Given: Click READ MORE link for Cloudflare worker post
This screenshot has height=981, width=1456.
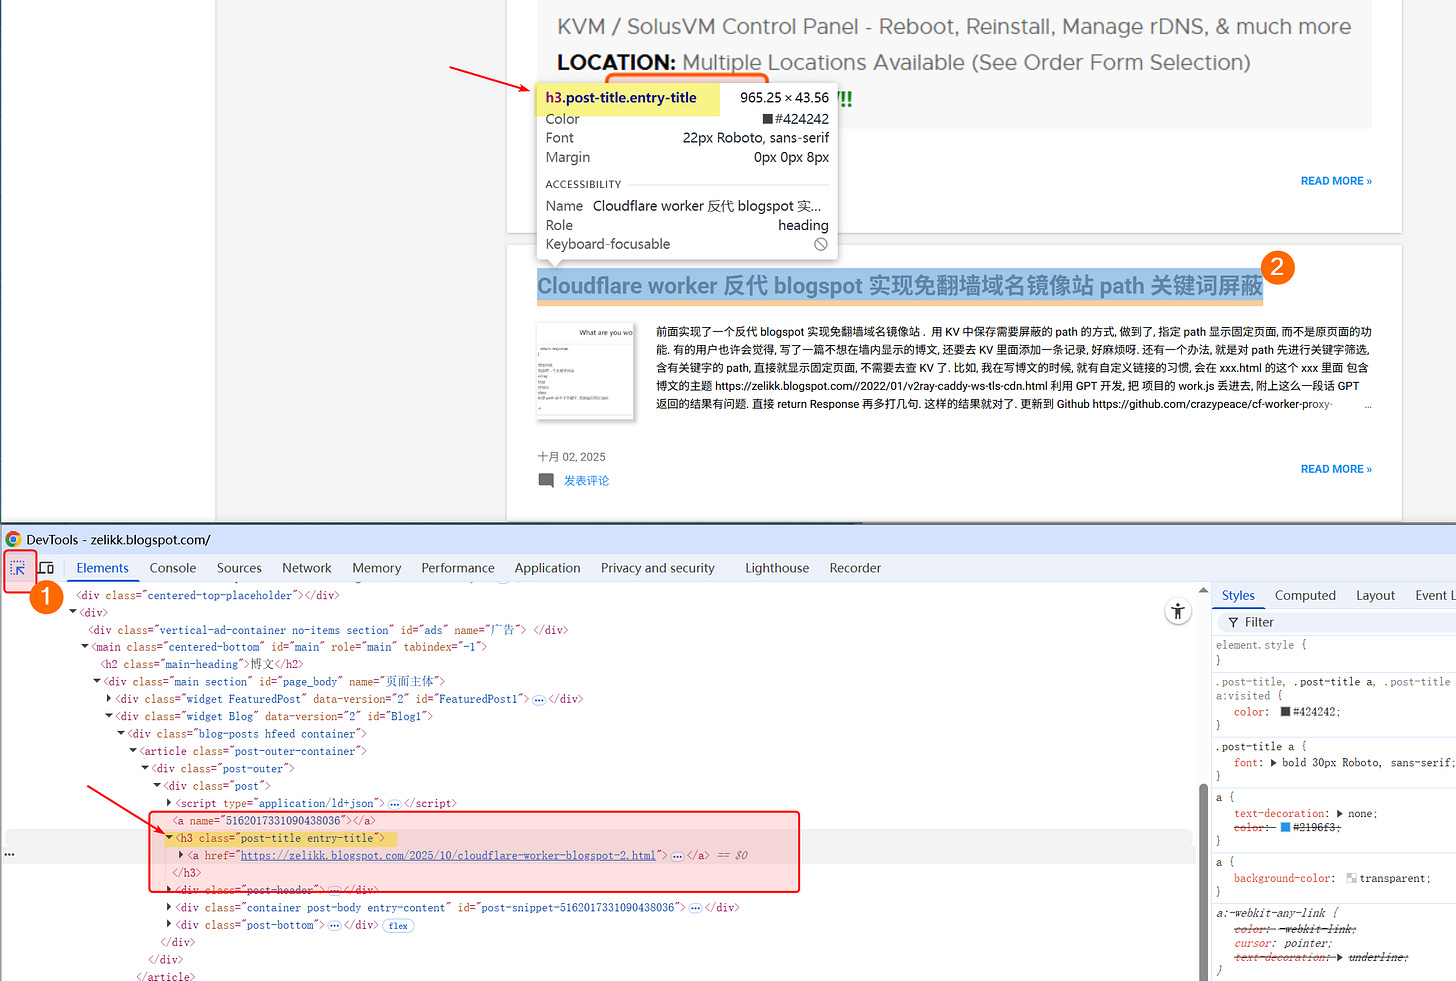Looking at the screenshot, I should (1336, 469).
